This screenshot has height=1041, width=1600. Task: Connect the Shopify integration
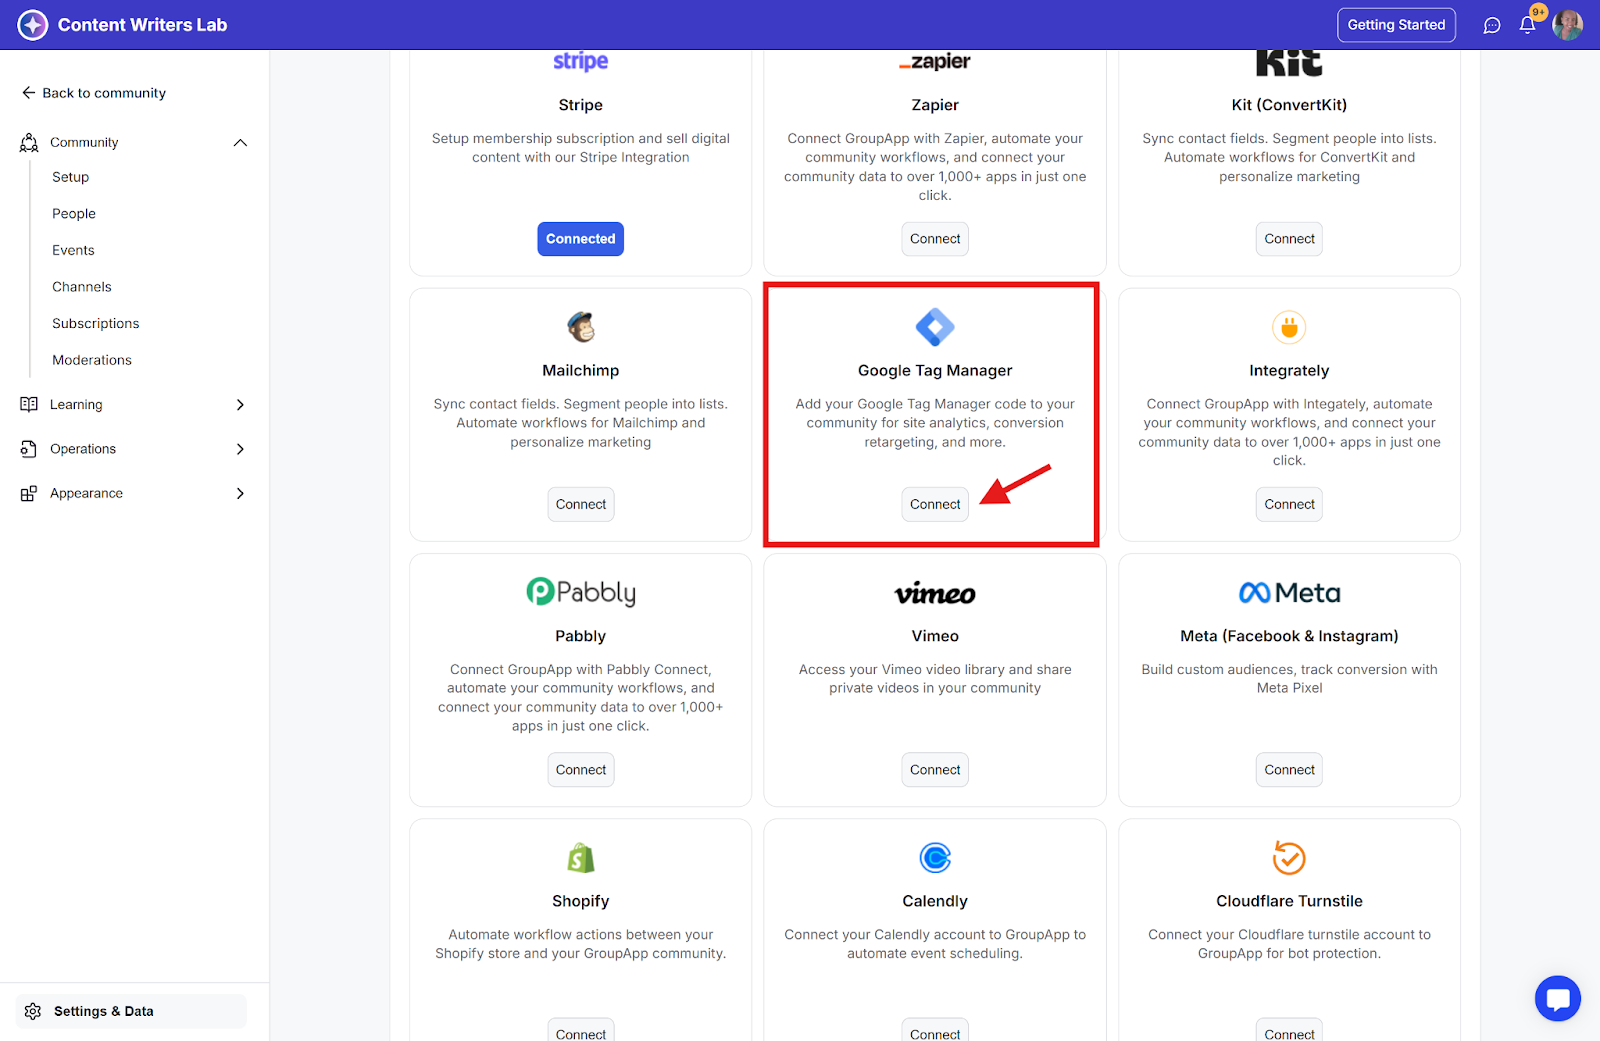[x=581, y=1032]
